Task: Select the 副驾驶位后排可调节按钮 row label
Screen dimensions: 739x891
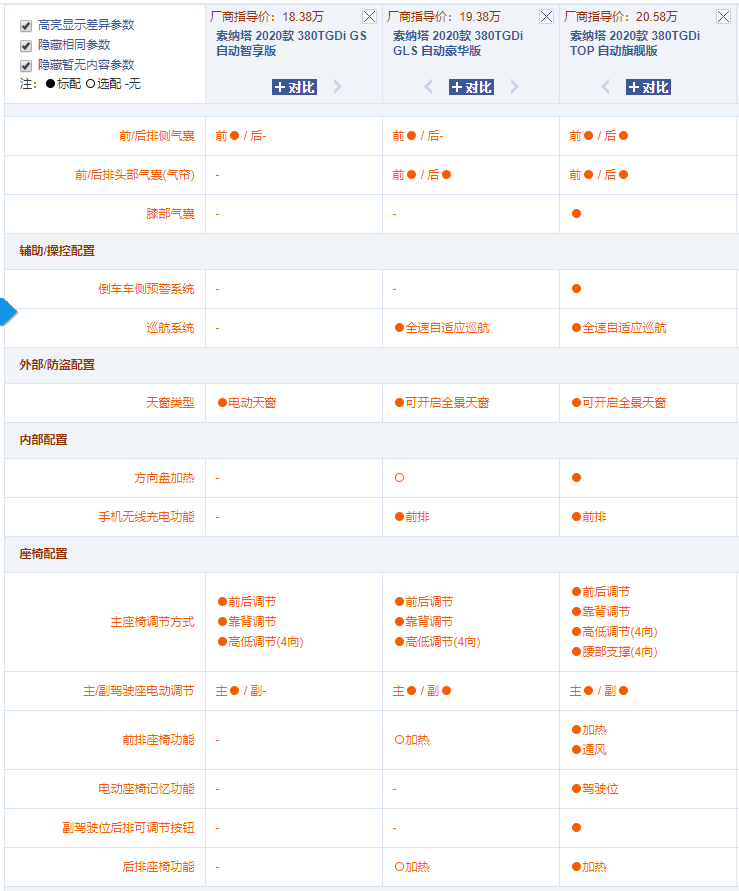Action: (x=128, y=828)
